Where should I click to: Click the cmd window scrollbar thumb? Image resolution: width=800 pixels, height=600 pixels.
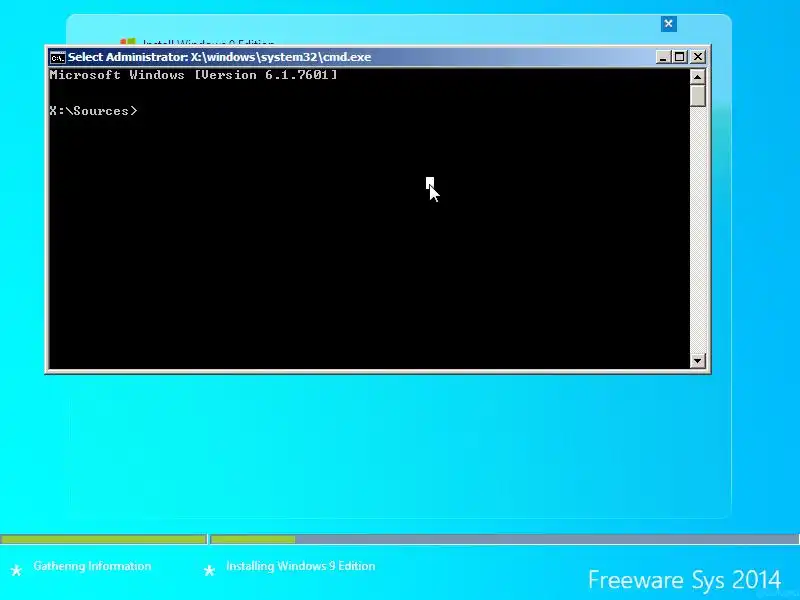pos(697,96)
